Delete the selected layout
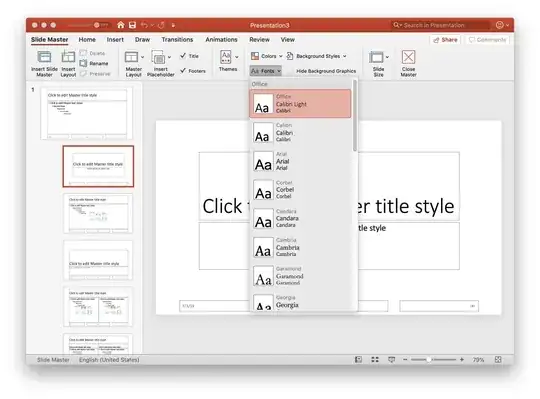 (x=92, y=53)
